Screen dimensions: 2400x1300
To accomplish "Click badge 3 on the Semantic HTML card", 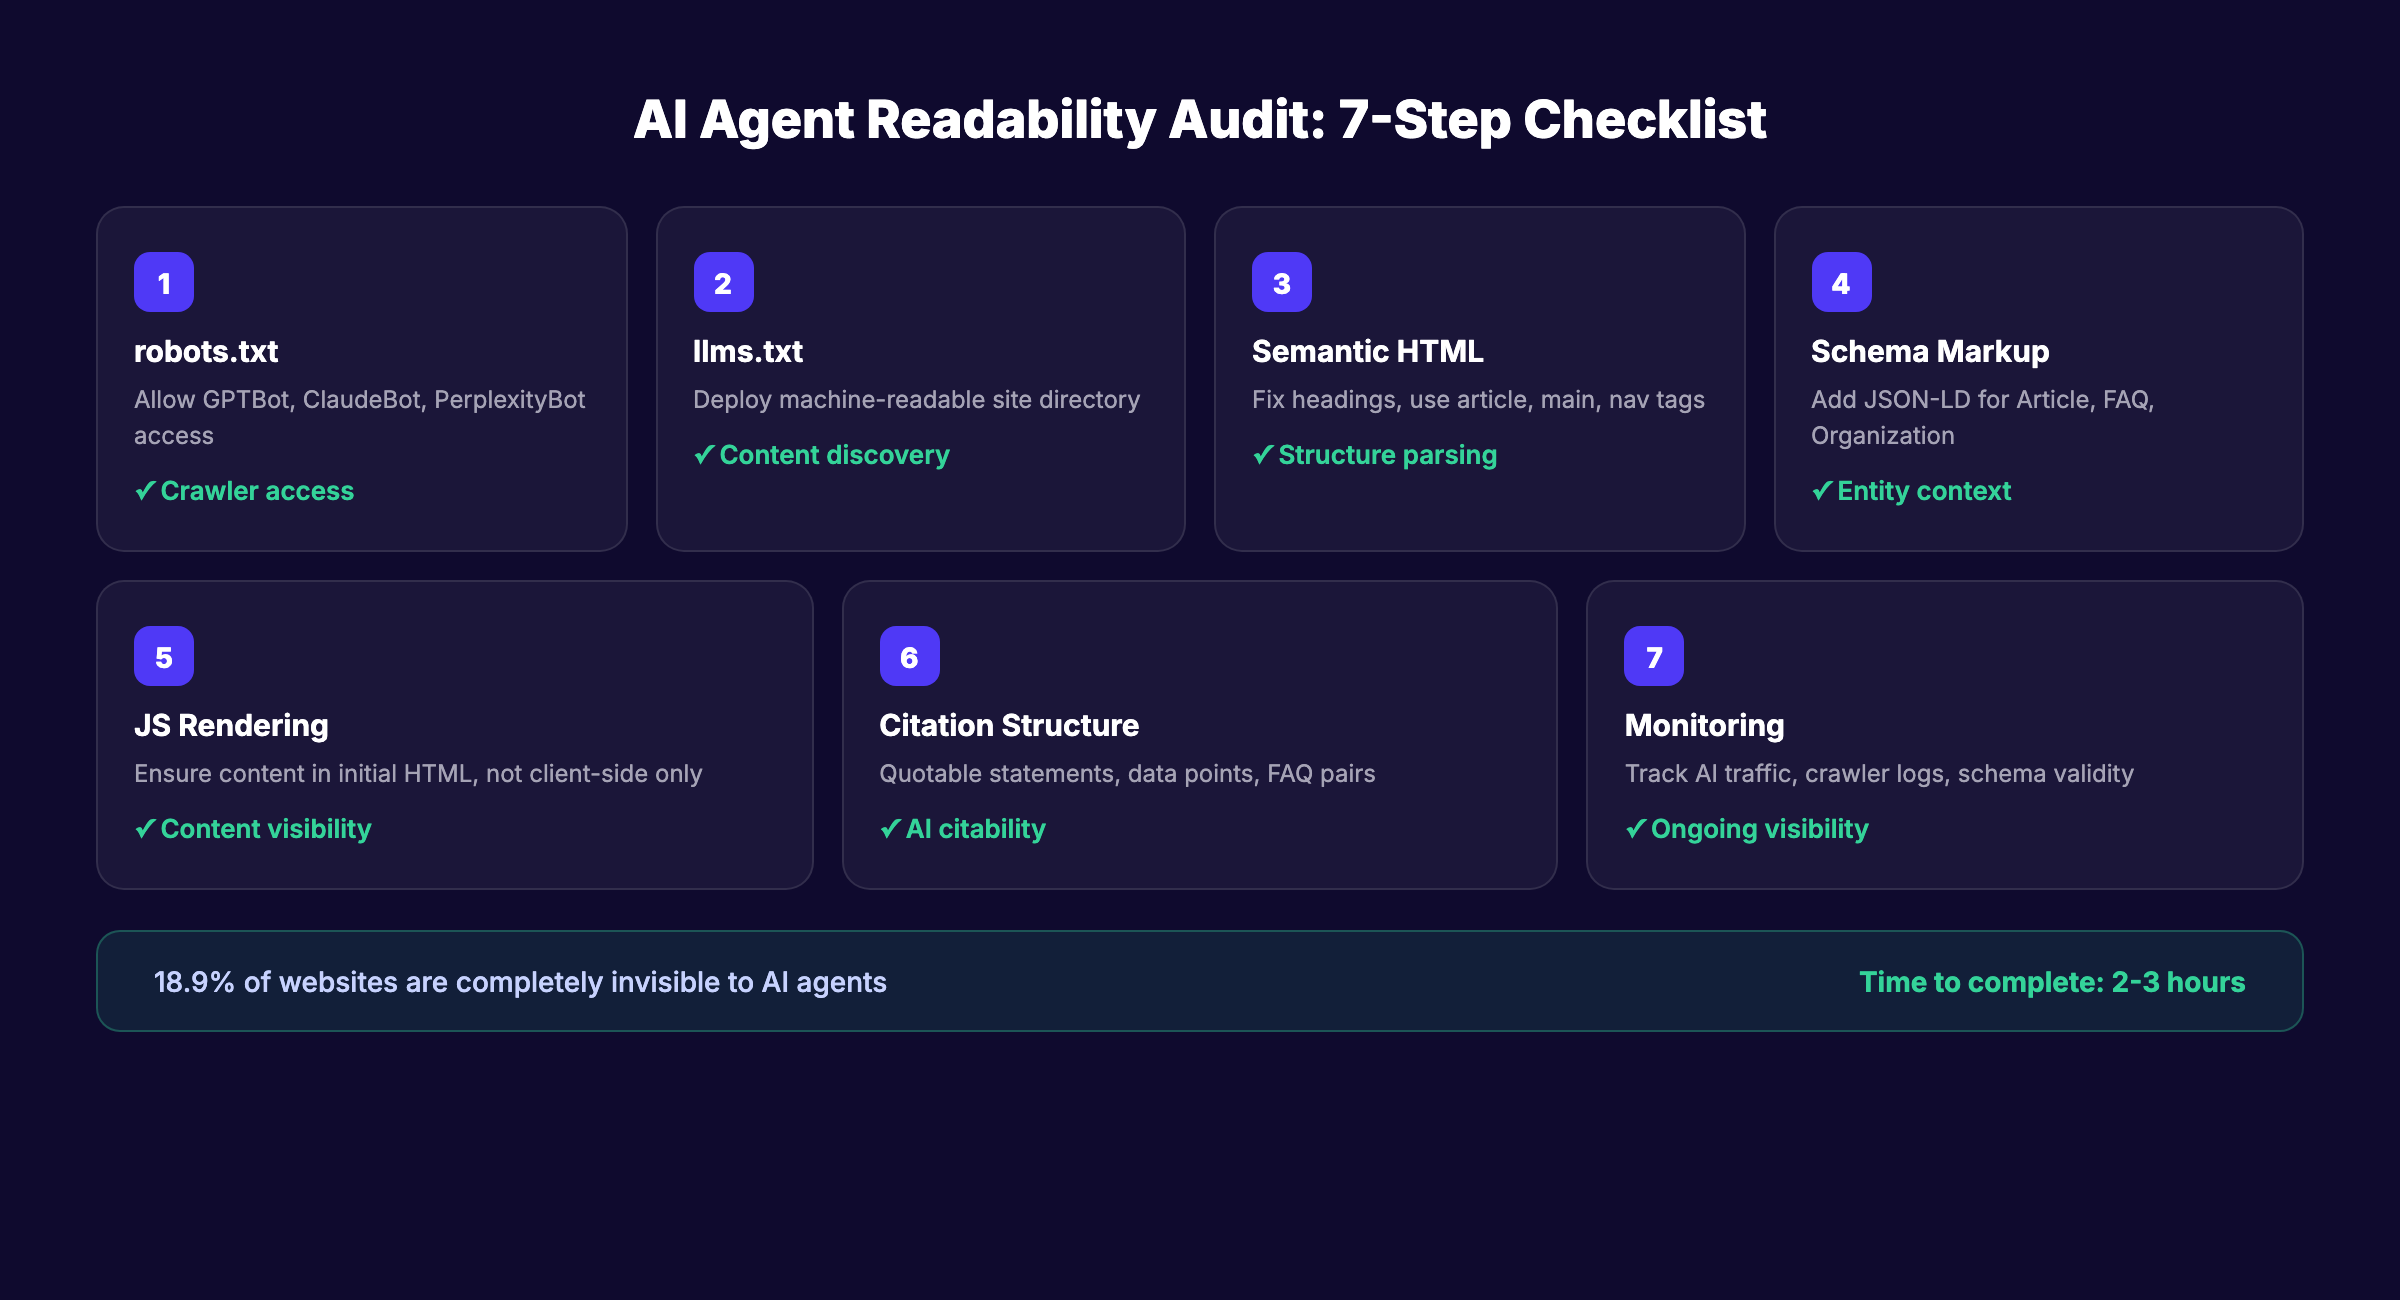I will coord(1282,282).
